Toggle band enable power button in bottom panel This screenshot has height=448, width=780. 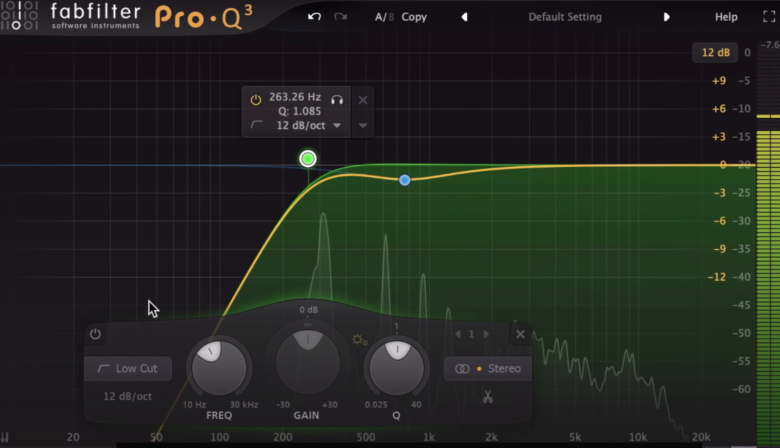tap(95, 334)
